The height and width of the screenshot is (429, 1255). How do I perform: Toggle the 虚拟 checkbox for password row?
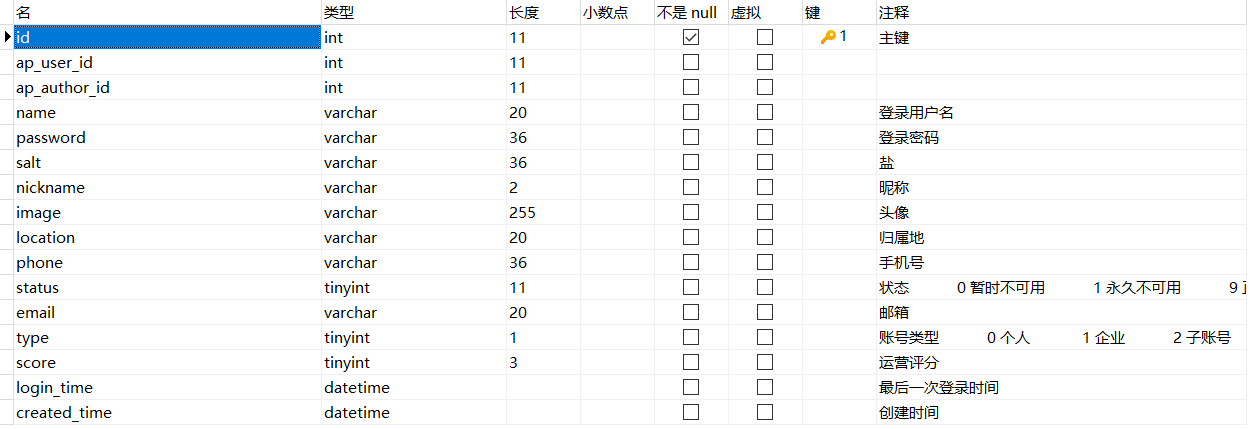(765, 137)
